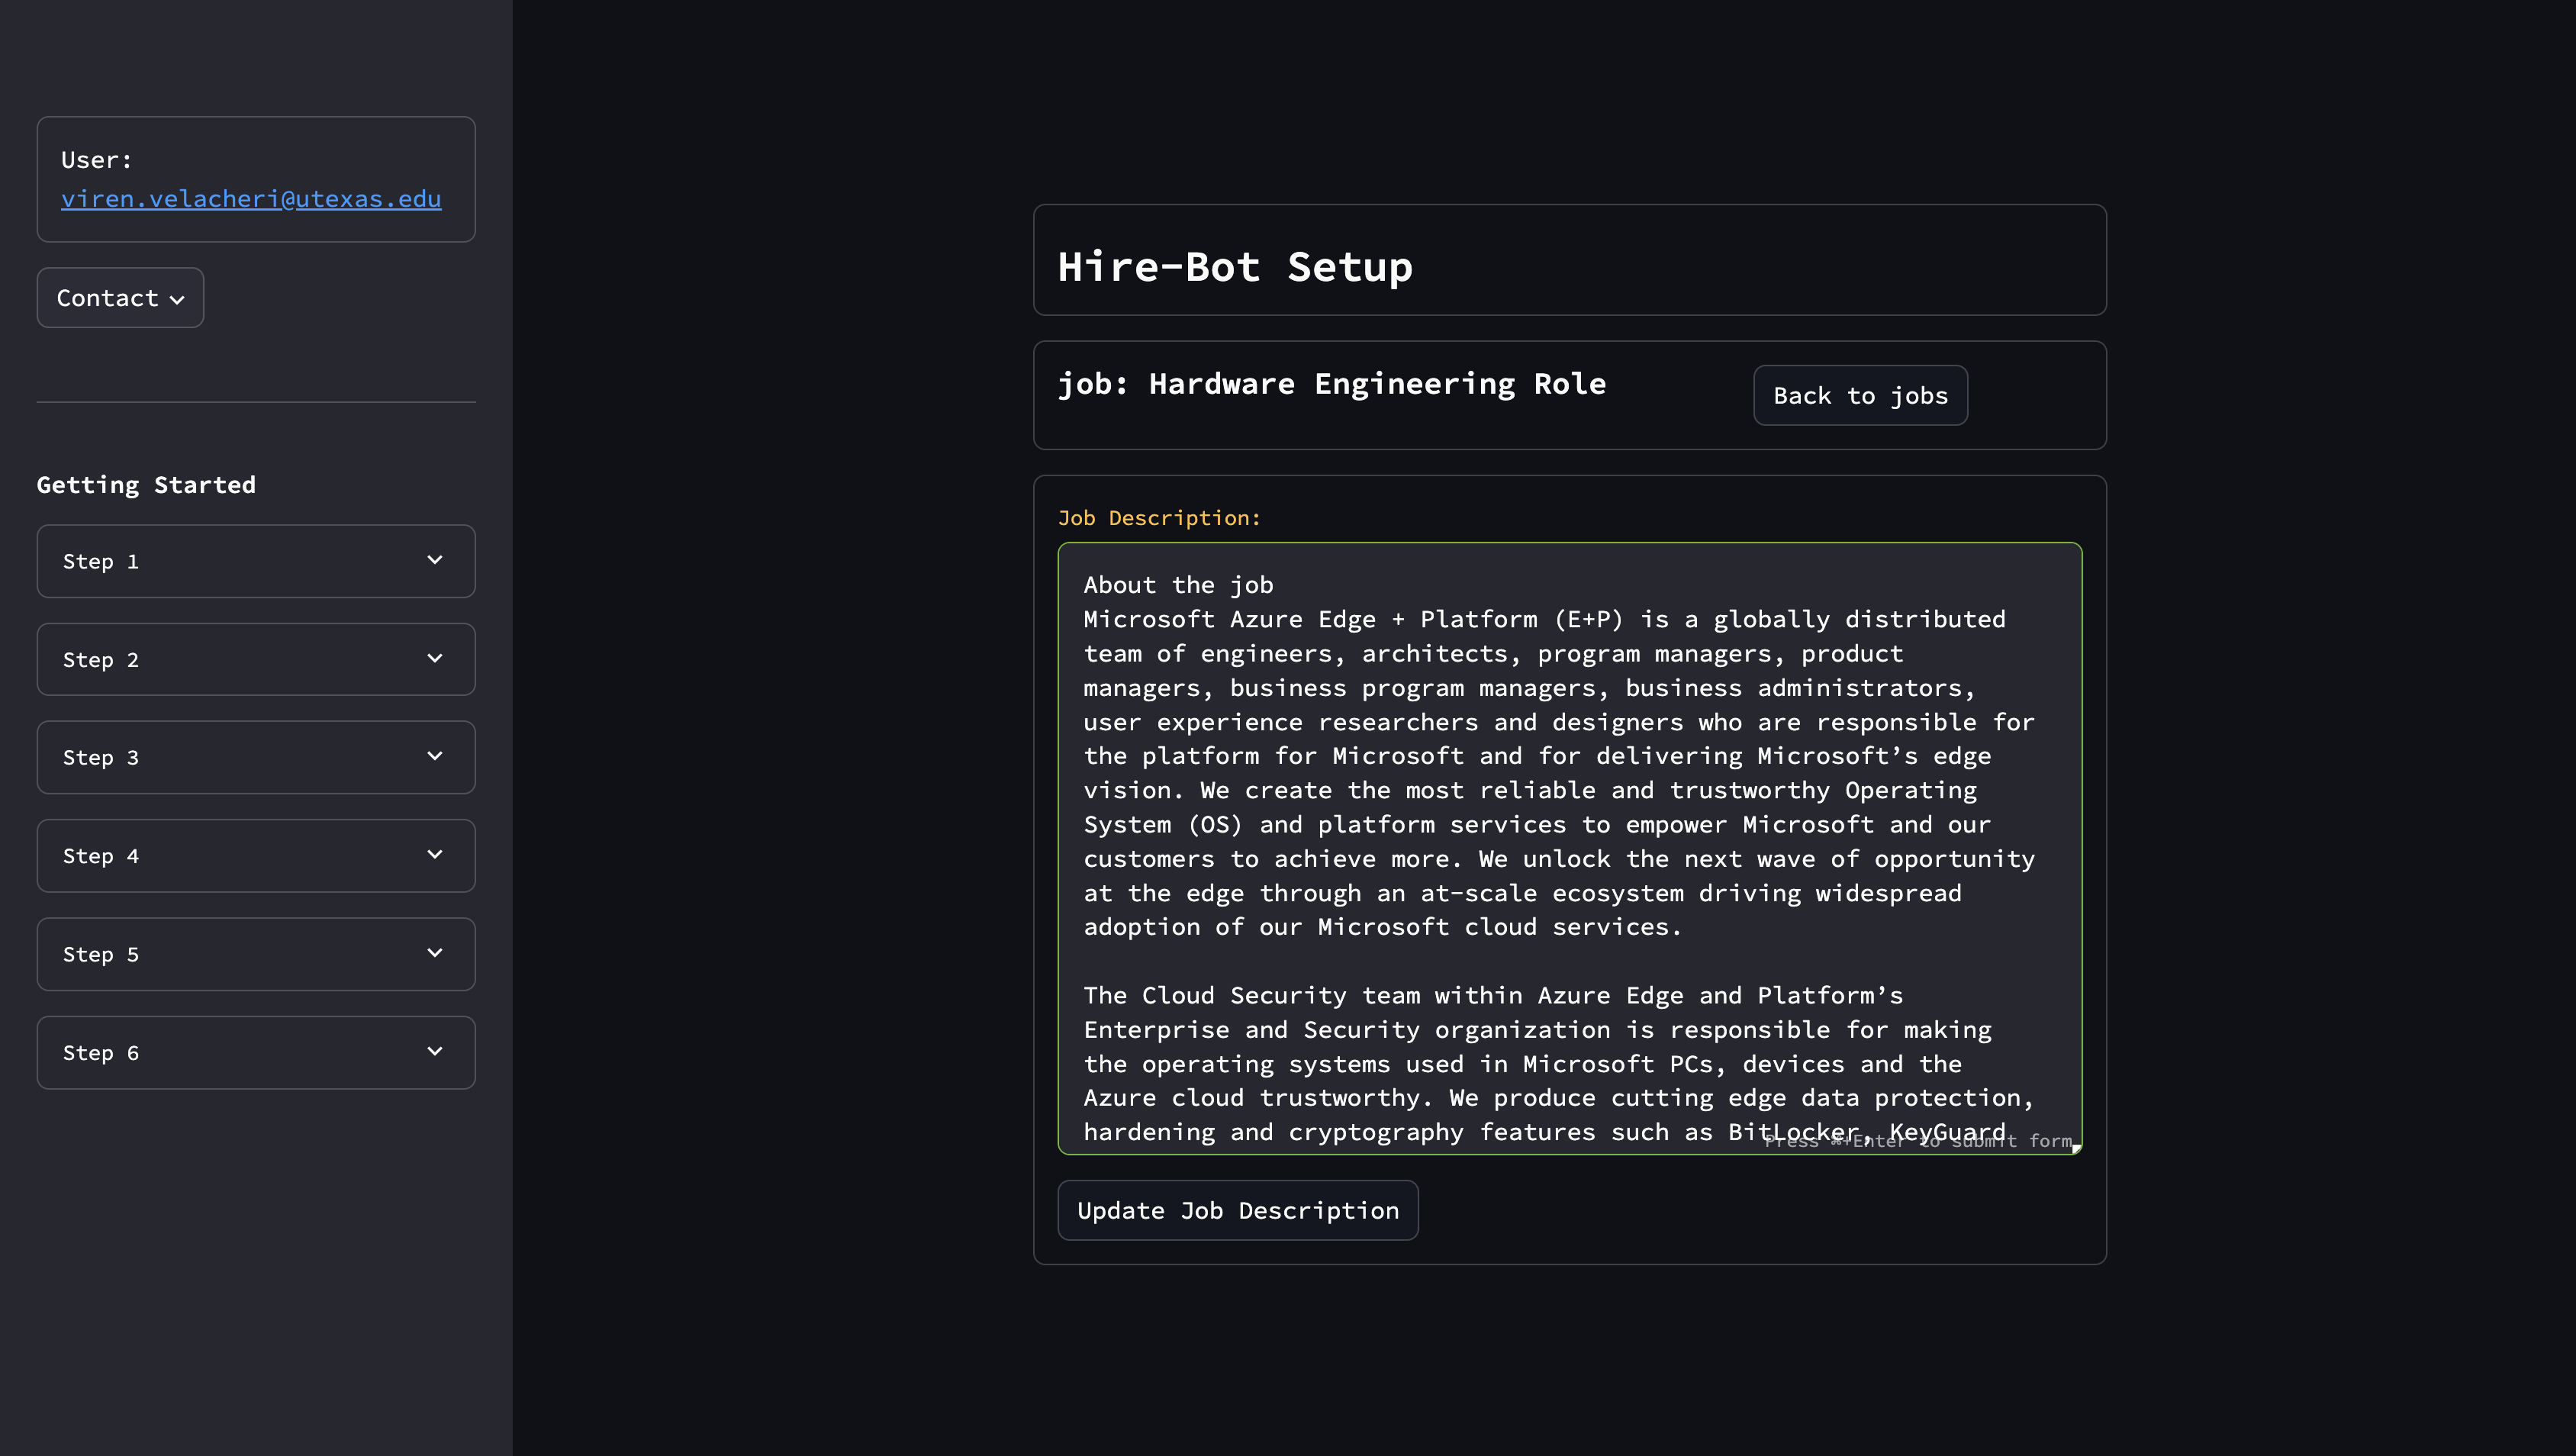Viewport: 2576px width, 1456px height.
Task: Expand the Step 4 section
Action: point(256,856)
